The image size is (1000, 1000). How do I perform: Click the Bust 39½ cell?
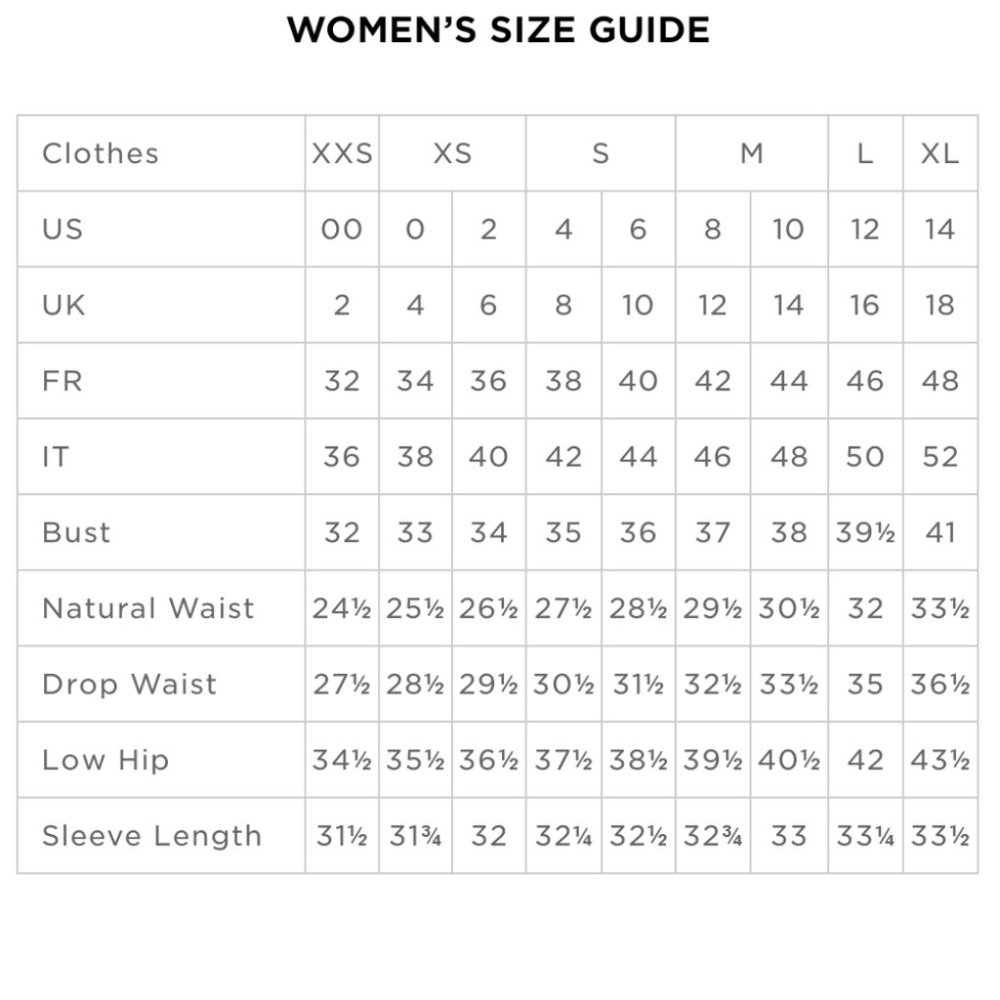(865, 533)
